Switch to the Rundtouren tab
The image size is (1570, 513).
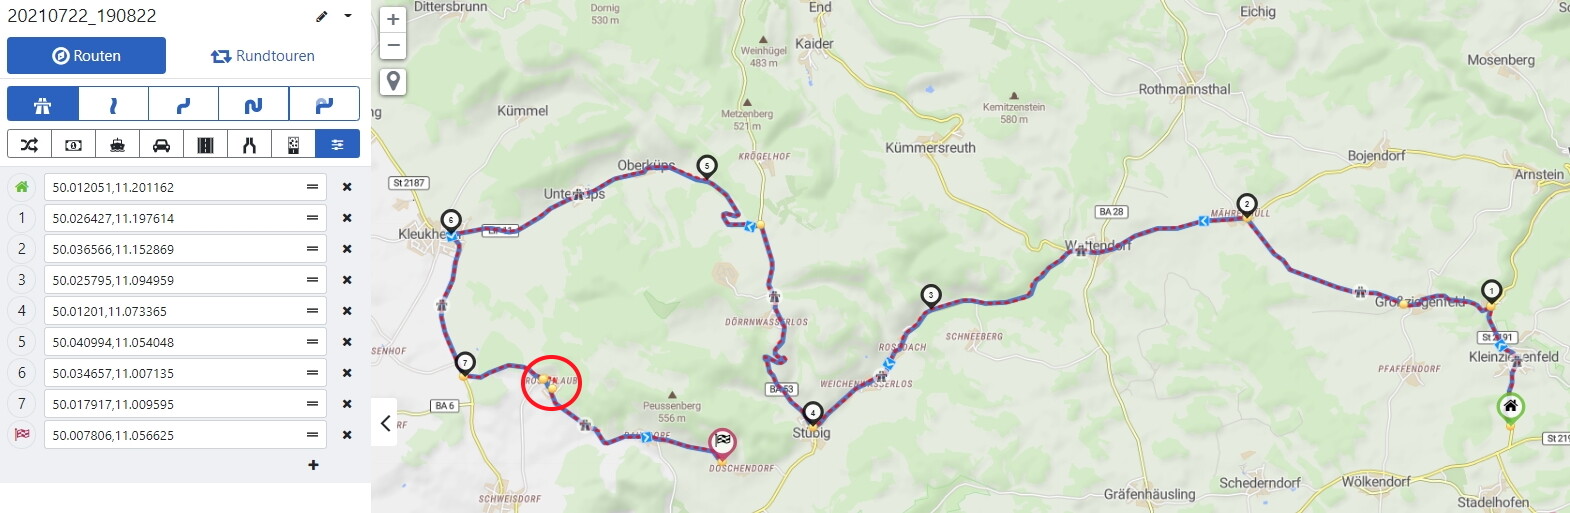(263, 56)
